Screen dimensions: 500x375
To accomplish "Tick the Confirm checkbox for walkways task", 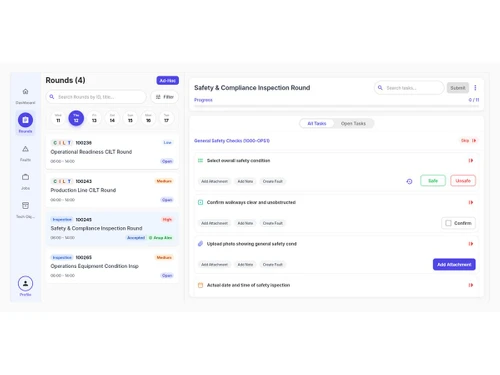I will click(x=448, y=223).
